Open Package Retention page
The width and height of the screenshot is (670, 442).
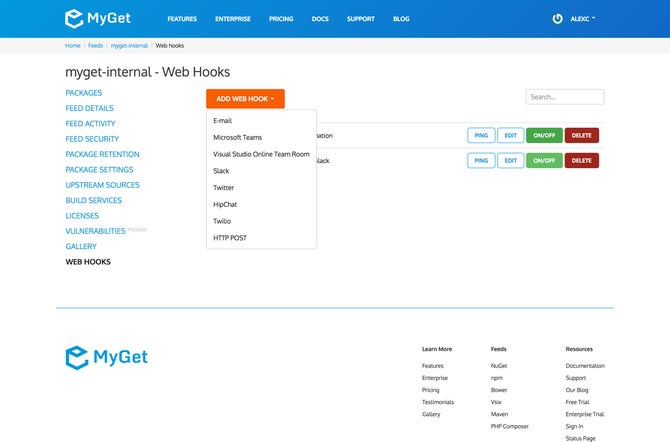coord(102,154)
